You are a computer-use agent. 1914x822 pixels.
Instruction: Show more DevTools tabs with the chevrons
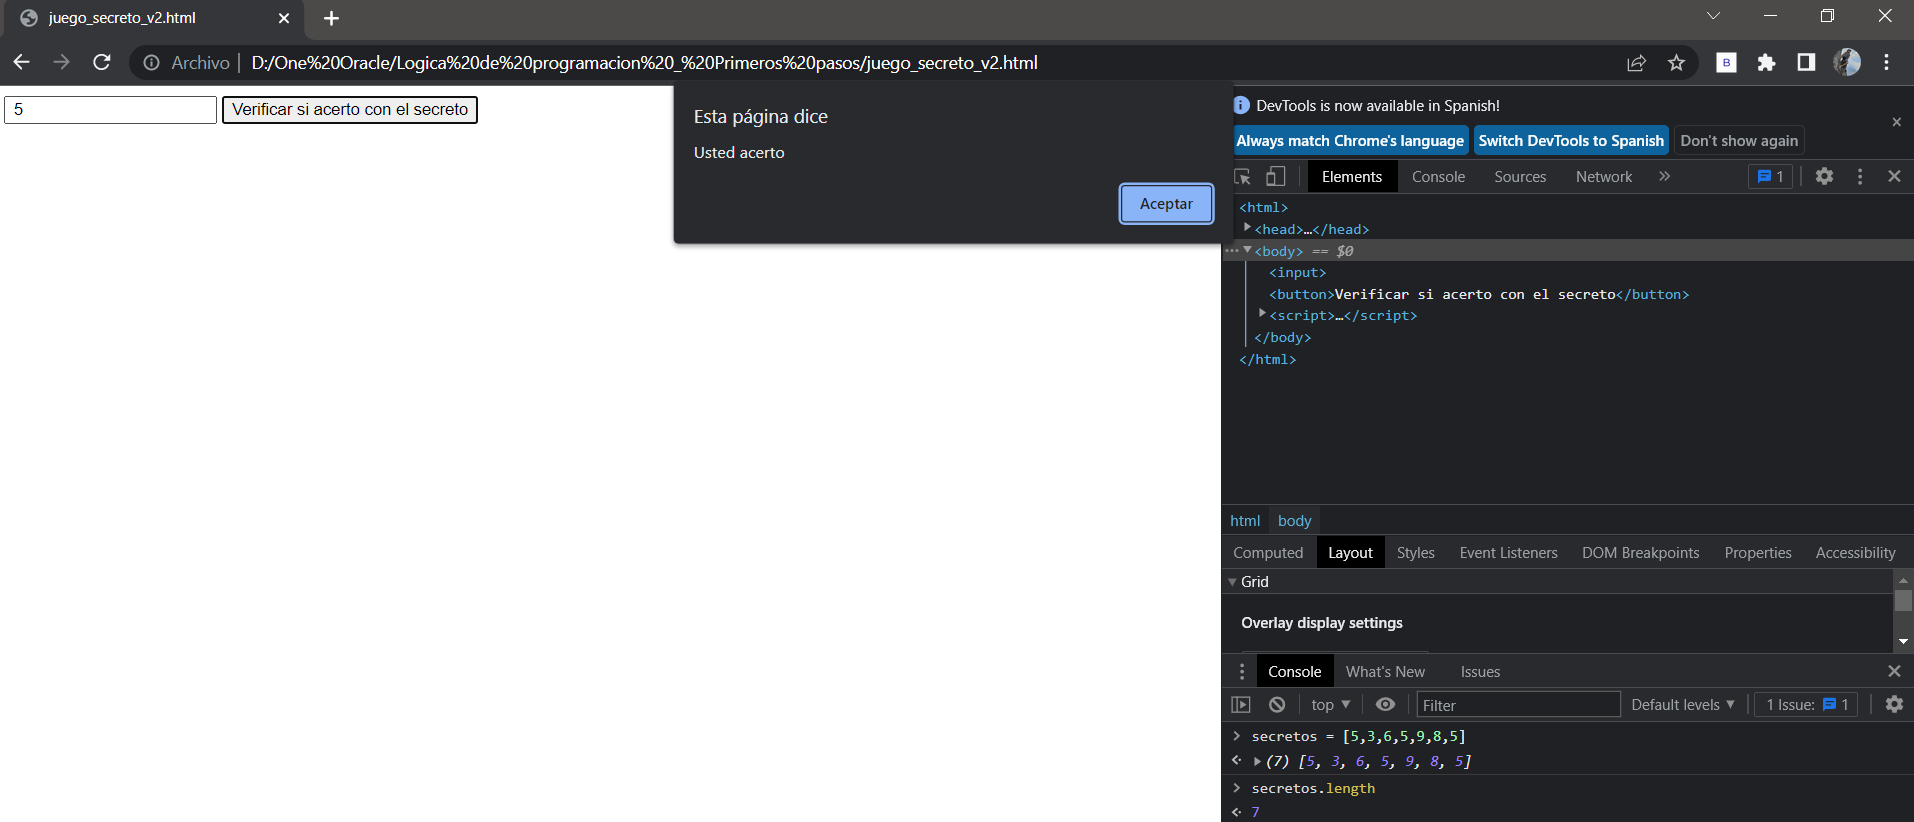(1665, 176)
